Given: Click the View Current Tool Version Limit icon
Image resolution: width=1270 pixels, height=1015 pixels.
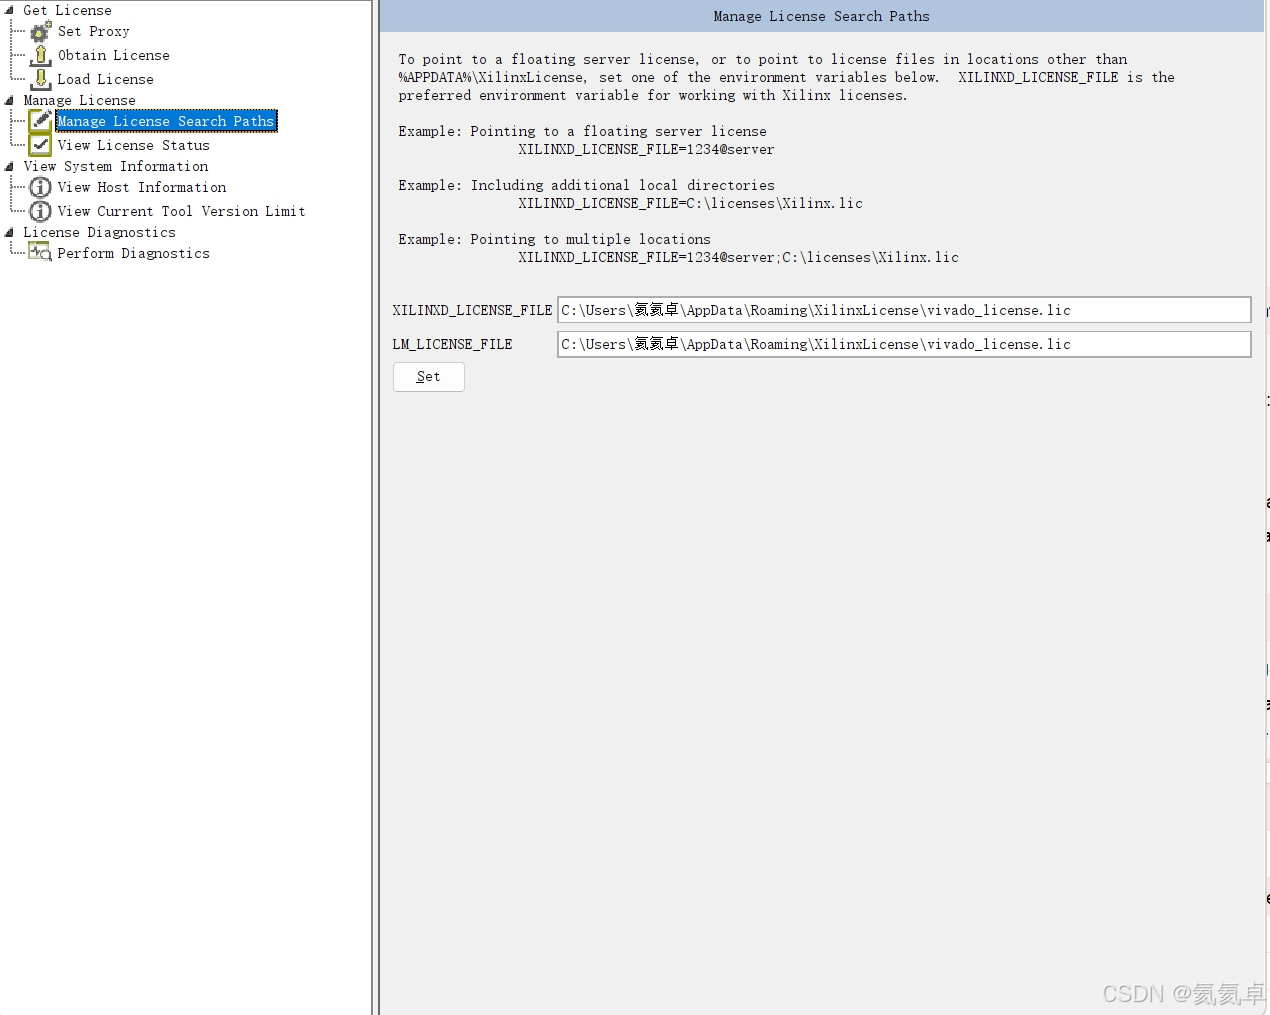Looking at the screenshot, I should (40, 211).
